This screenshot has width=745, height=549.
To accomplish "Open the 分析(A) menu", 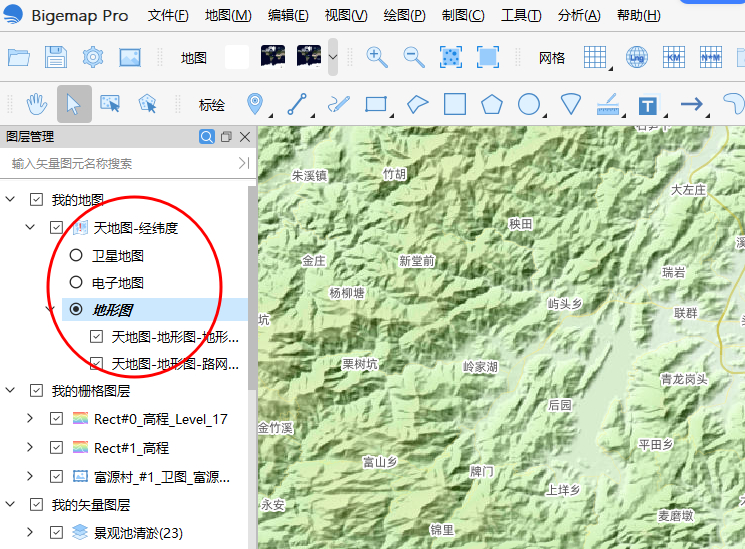I will tap(579, 15).
